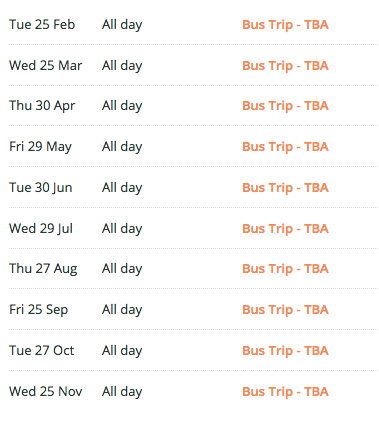Viewport: 379px width, 427px height.
Task: Open the Bus Trip link for 30 Jun
Action: pos(285,188)
